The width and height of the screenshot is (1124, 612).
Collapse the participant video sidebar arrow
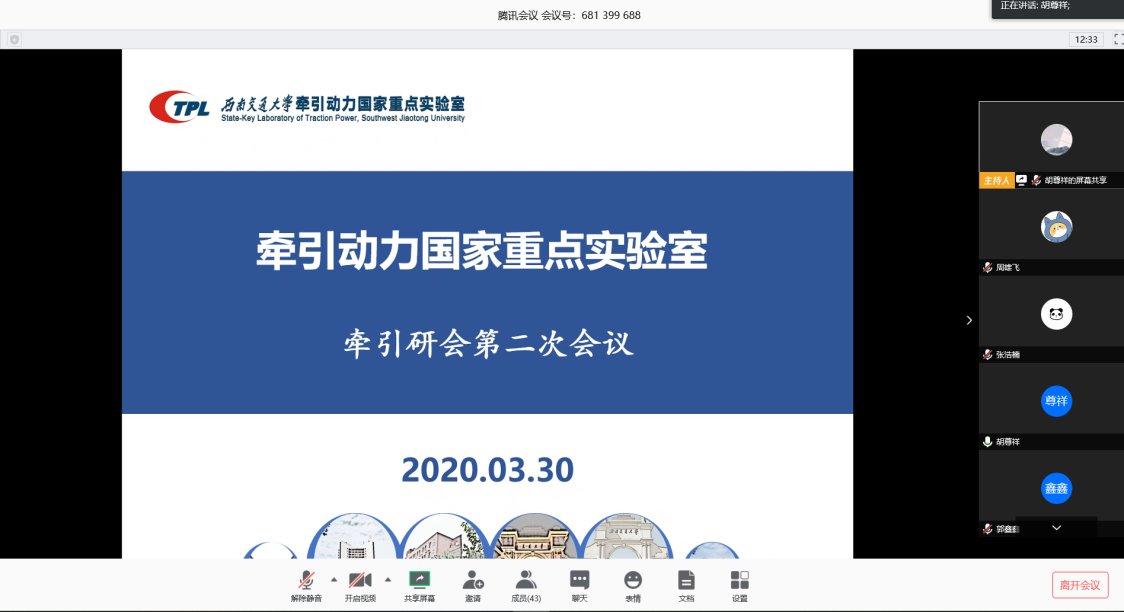tap(967, 320)
